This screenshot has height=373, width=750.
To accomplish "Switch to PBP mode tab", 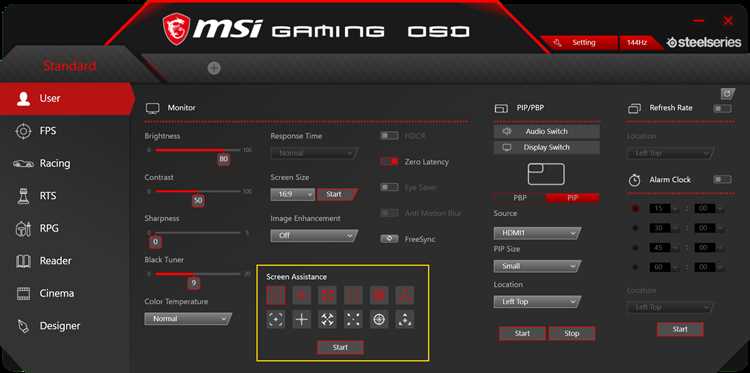I will pos(519,198).
